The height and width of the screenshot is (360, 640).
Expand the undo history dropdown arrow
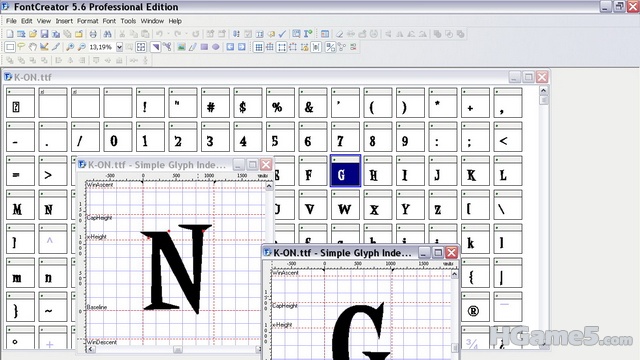pyautogui.click(x=168, y=34)
